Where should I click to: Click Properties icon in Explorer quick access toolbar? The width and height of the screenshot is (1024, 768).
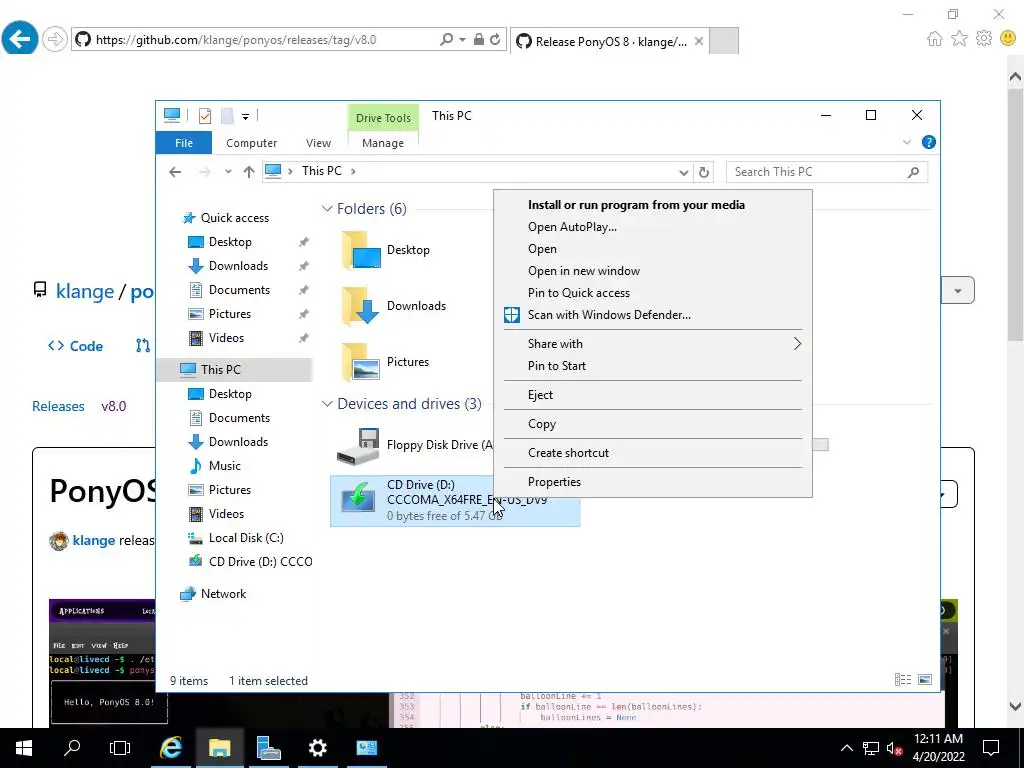pos(205,116)
